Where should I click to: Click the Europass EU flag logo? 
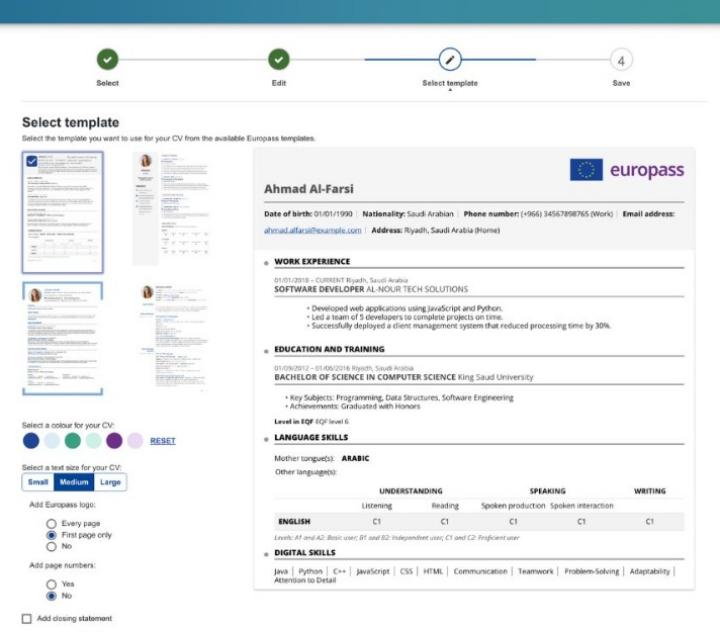tap(586, 169)
